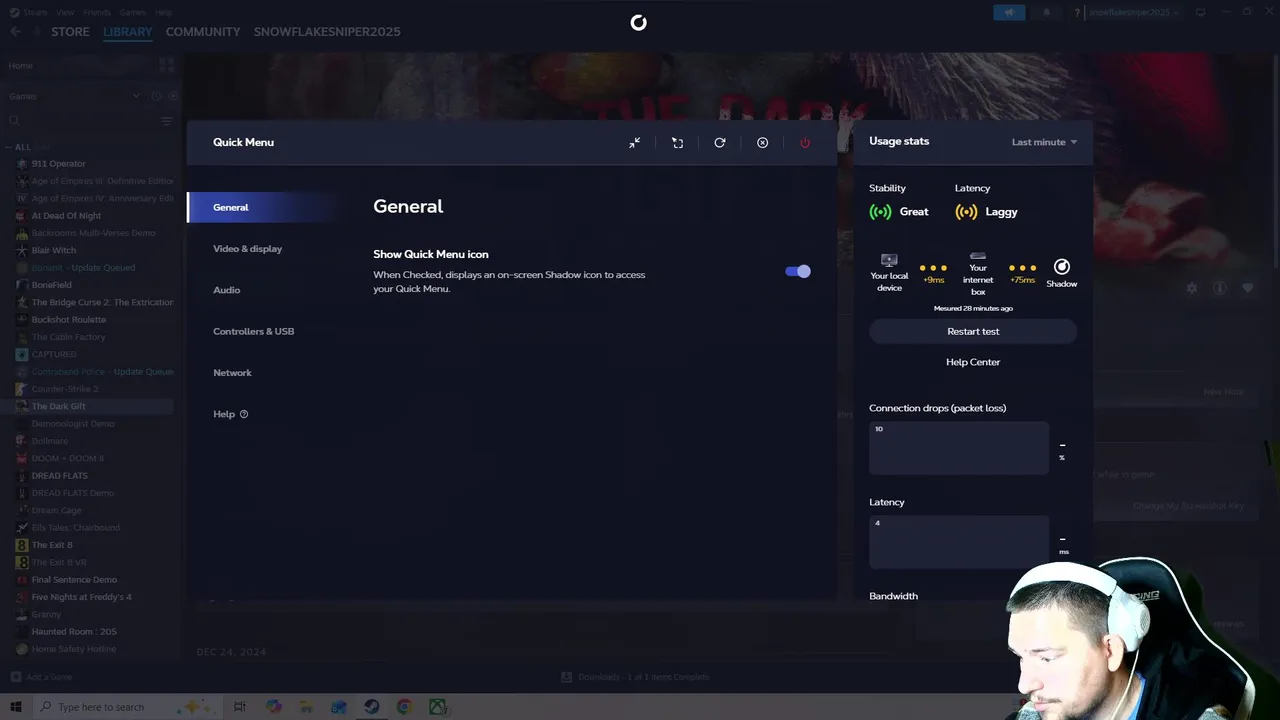Select DREAD FLATS in the Steam library
Image resolution: width=1280 pixels, height=720 pixels.
pos(60,476)
